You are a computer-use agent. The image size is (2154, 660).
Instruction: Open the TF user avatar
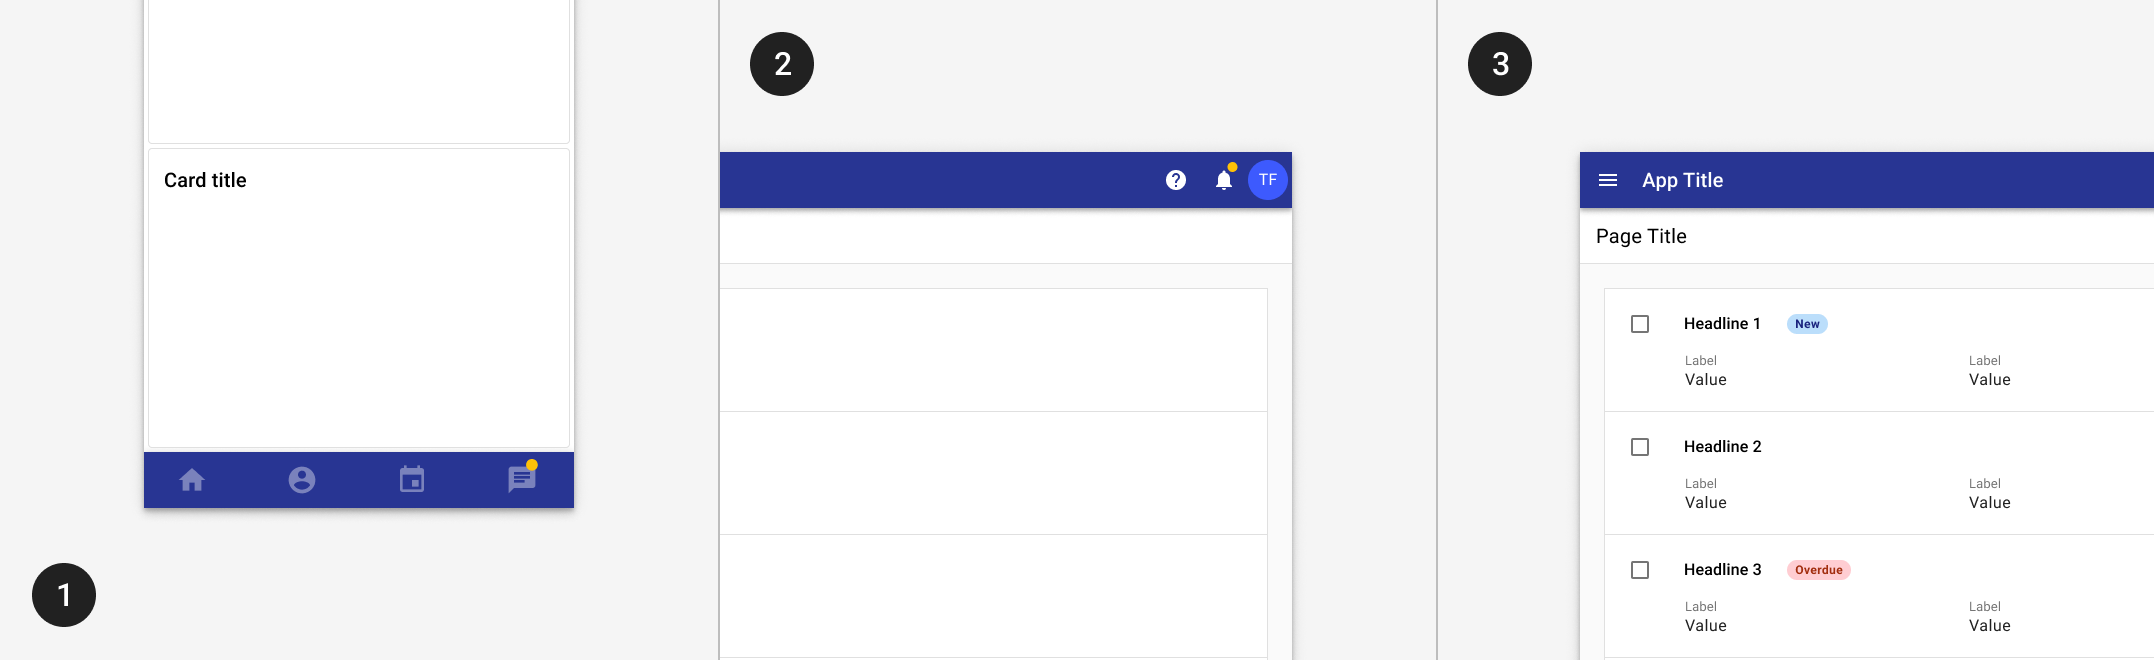[1268, 180]
